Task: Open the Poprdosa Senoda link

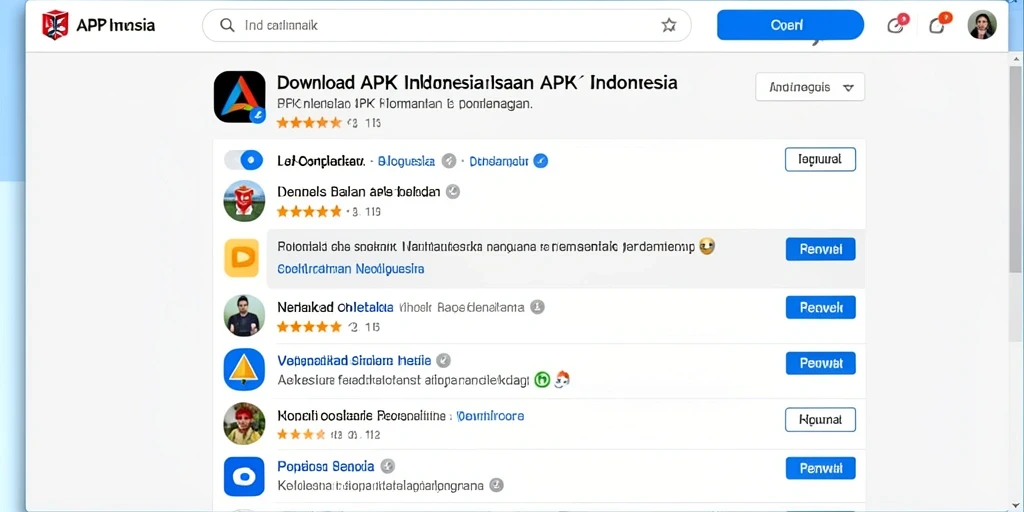Action: click(x=325, y=466)
